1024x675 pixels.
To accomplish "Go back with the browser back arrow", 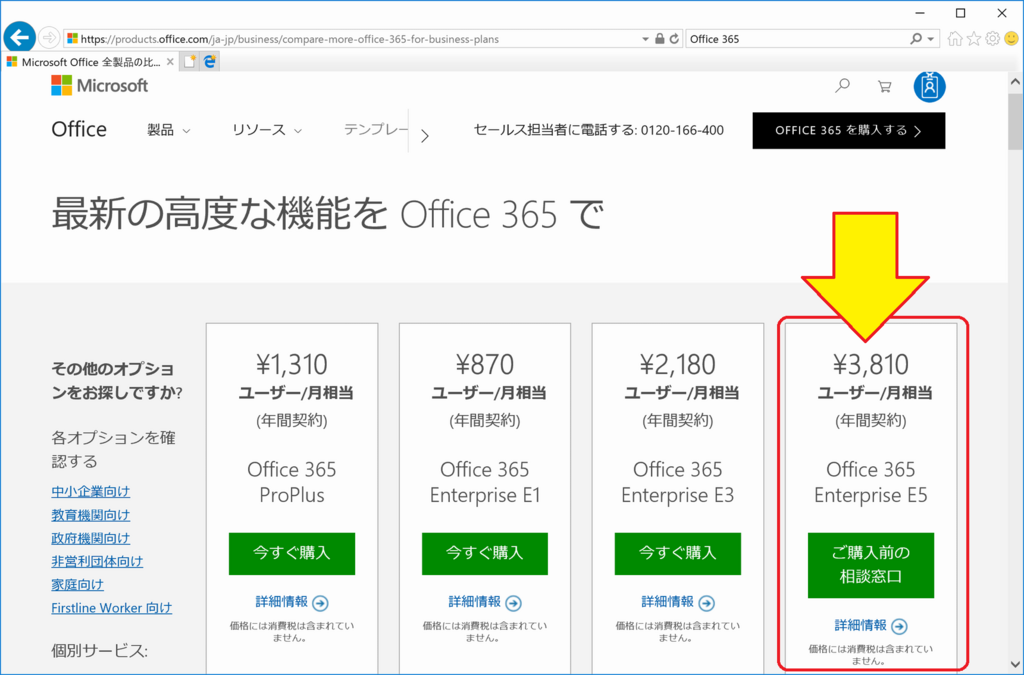I will click(20, 37).
